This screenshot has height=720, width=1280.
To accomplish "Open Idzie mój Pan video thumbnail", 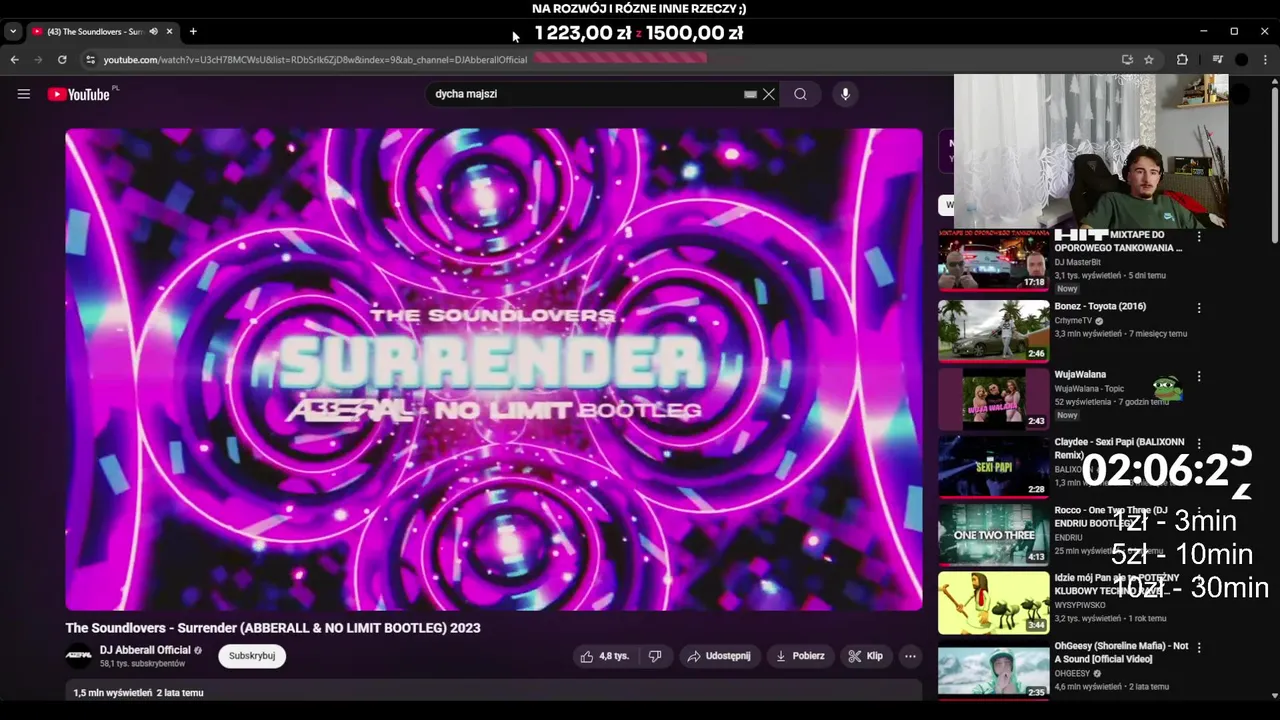I will coord(993,603).
